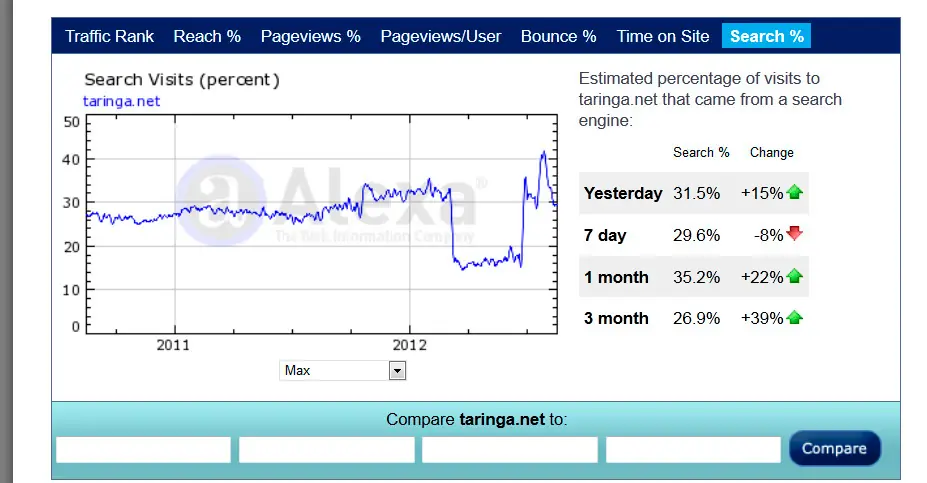Click the 31.5% search value
Image resolution: width=927 pixels, height=483 pixels.
tap(696, 193)
